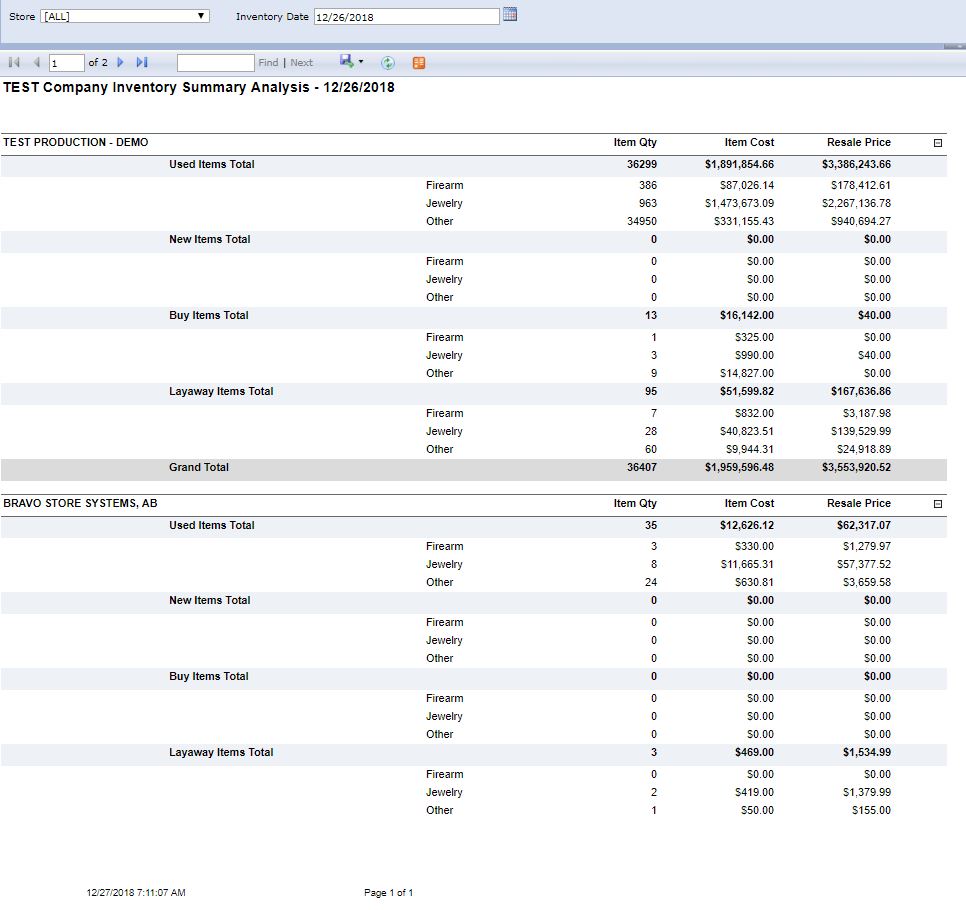Click Jewelry cost $1,473,673.09
The height and width of the screenshot is (910, 966).
[739, 203]
